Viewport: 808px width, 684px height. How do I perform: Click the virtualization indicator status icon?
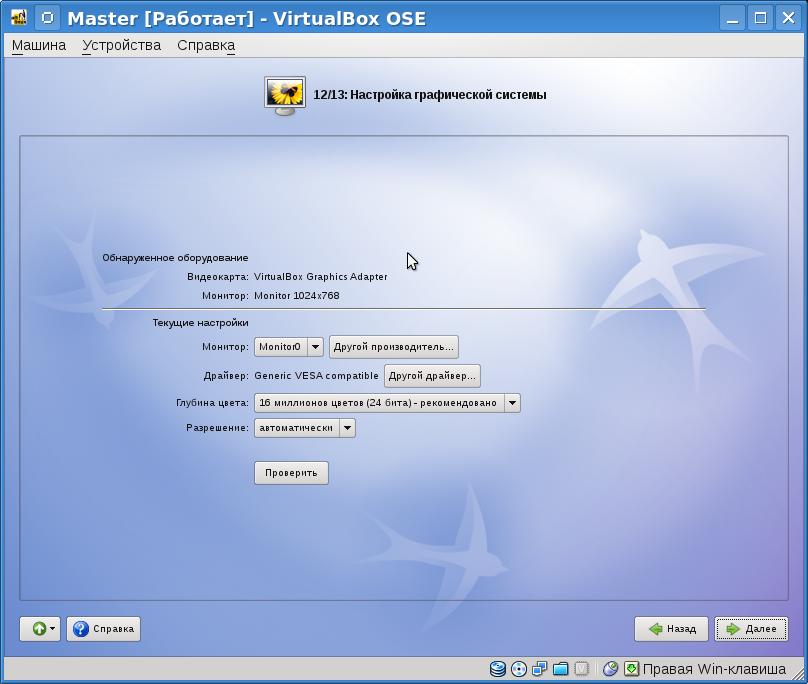pyautogui.click(x=582, y=669)
